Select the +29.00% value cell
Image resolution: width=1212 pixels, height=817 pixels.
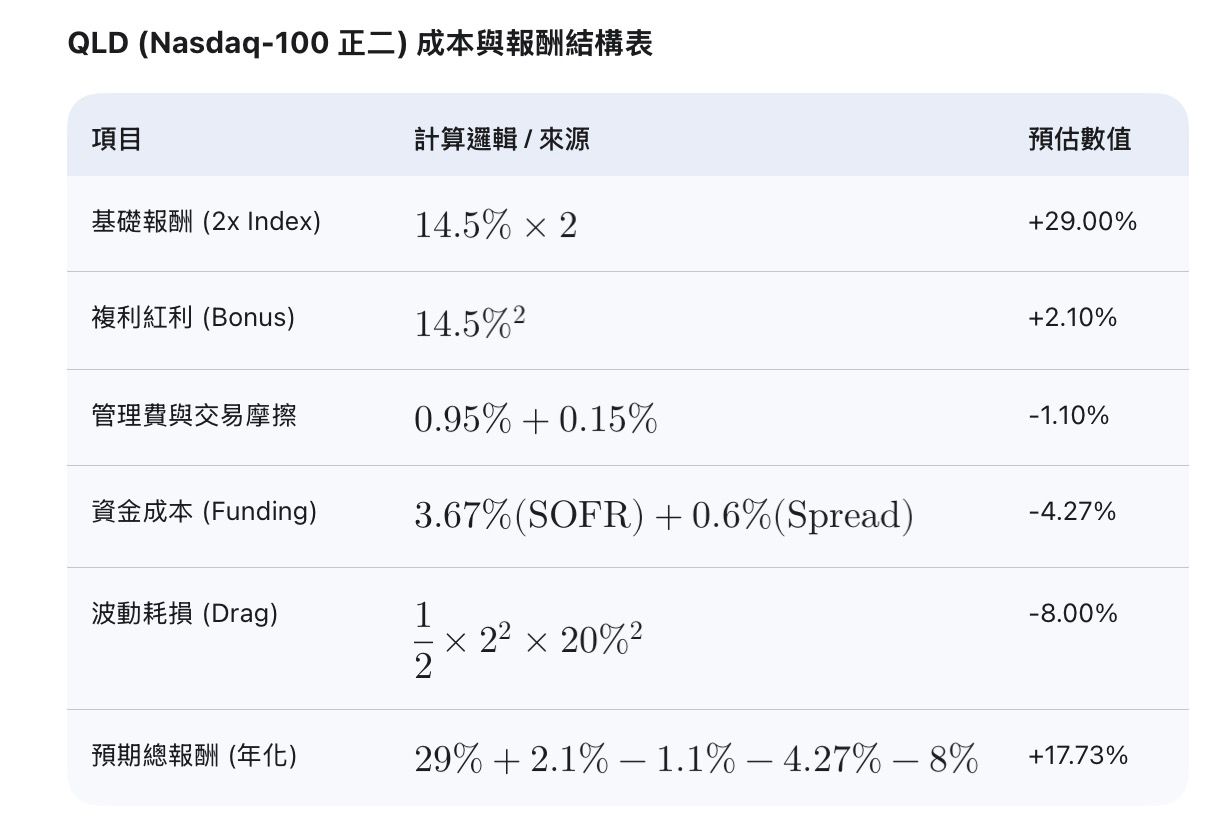(1082, 222)
